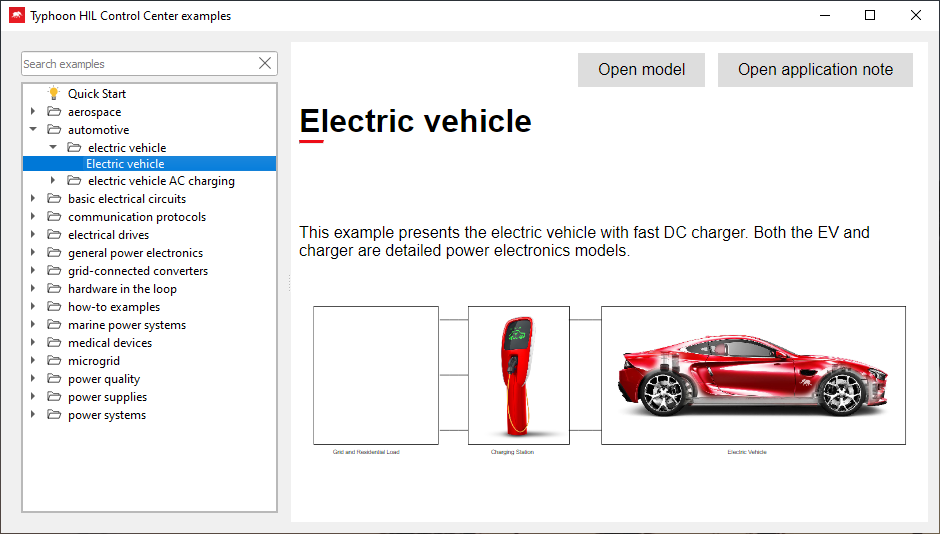Collapse the electric vehicle subfolder node
Image resolution: width=940 pixels, height=534 pixels.
53,147
